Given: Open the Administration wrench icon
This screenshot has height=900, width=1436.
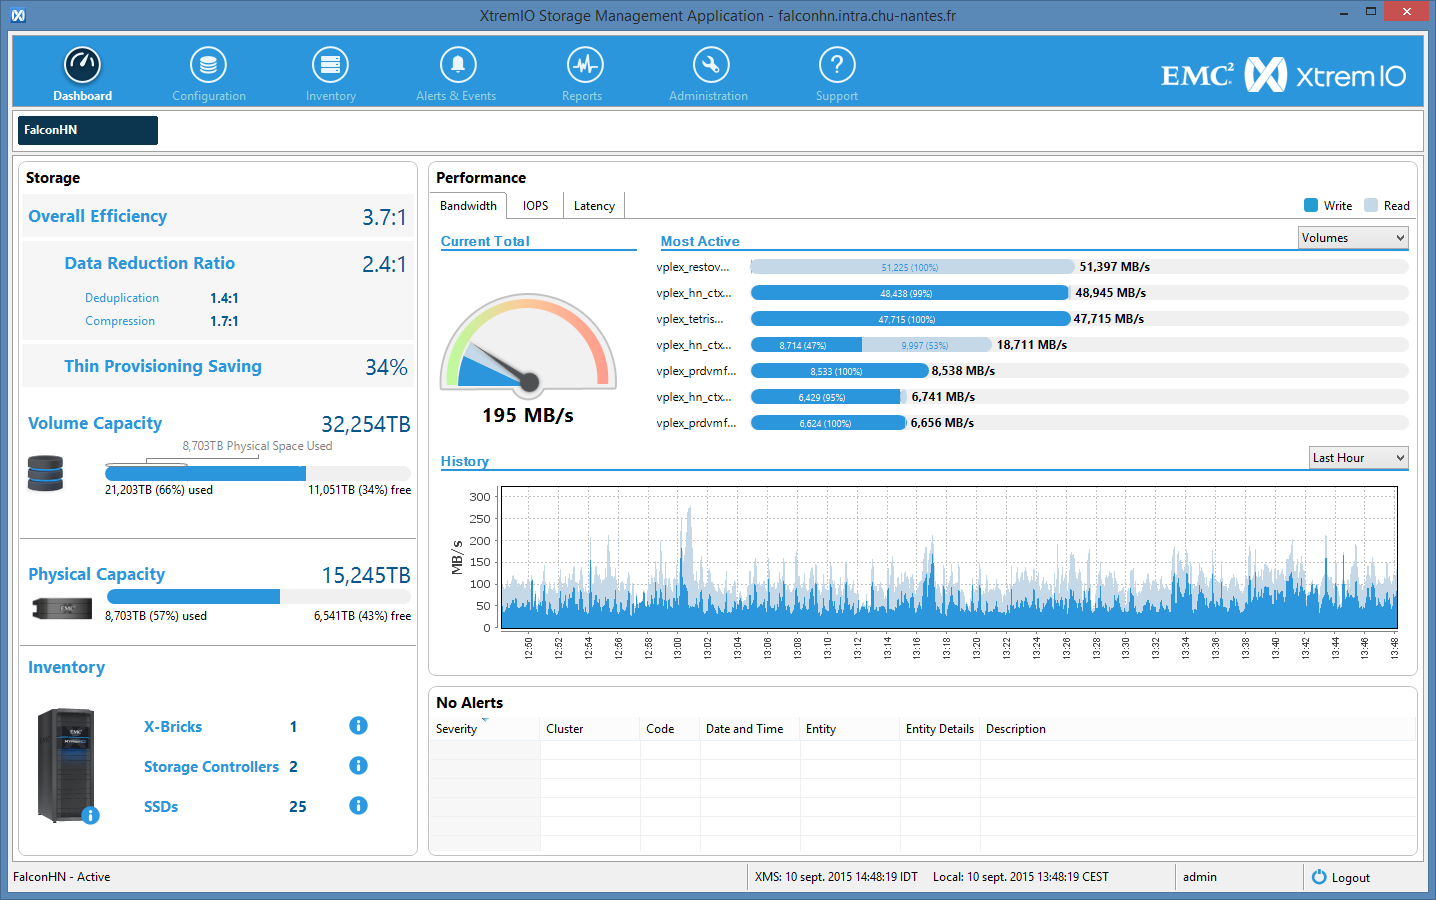Looking at the screenshot, I should click(710, 66).
